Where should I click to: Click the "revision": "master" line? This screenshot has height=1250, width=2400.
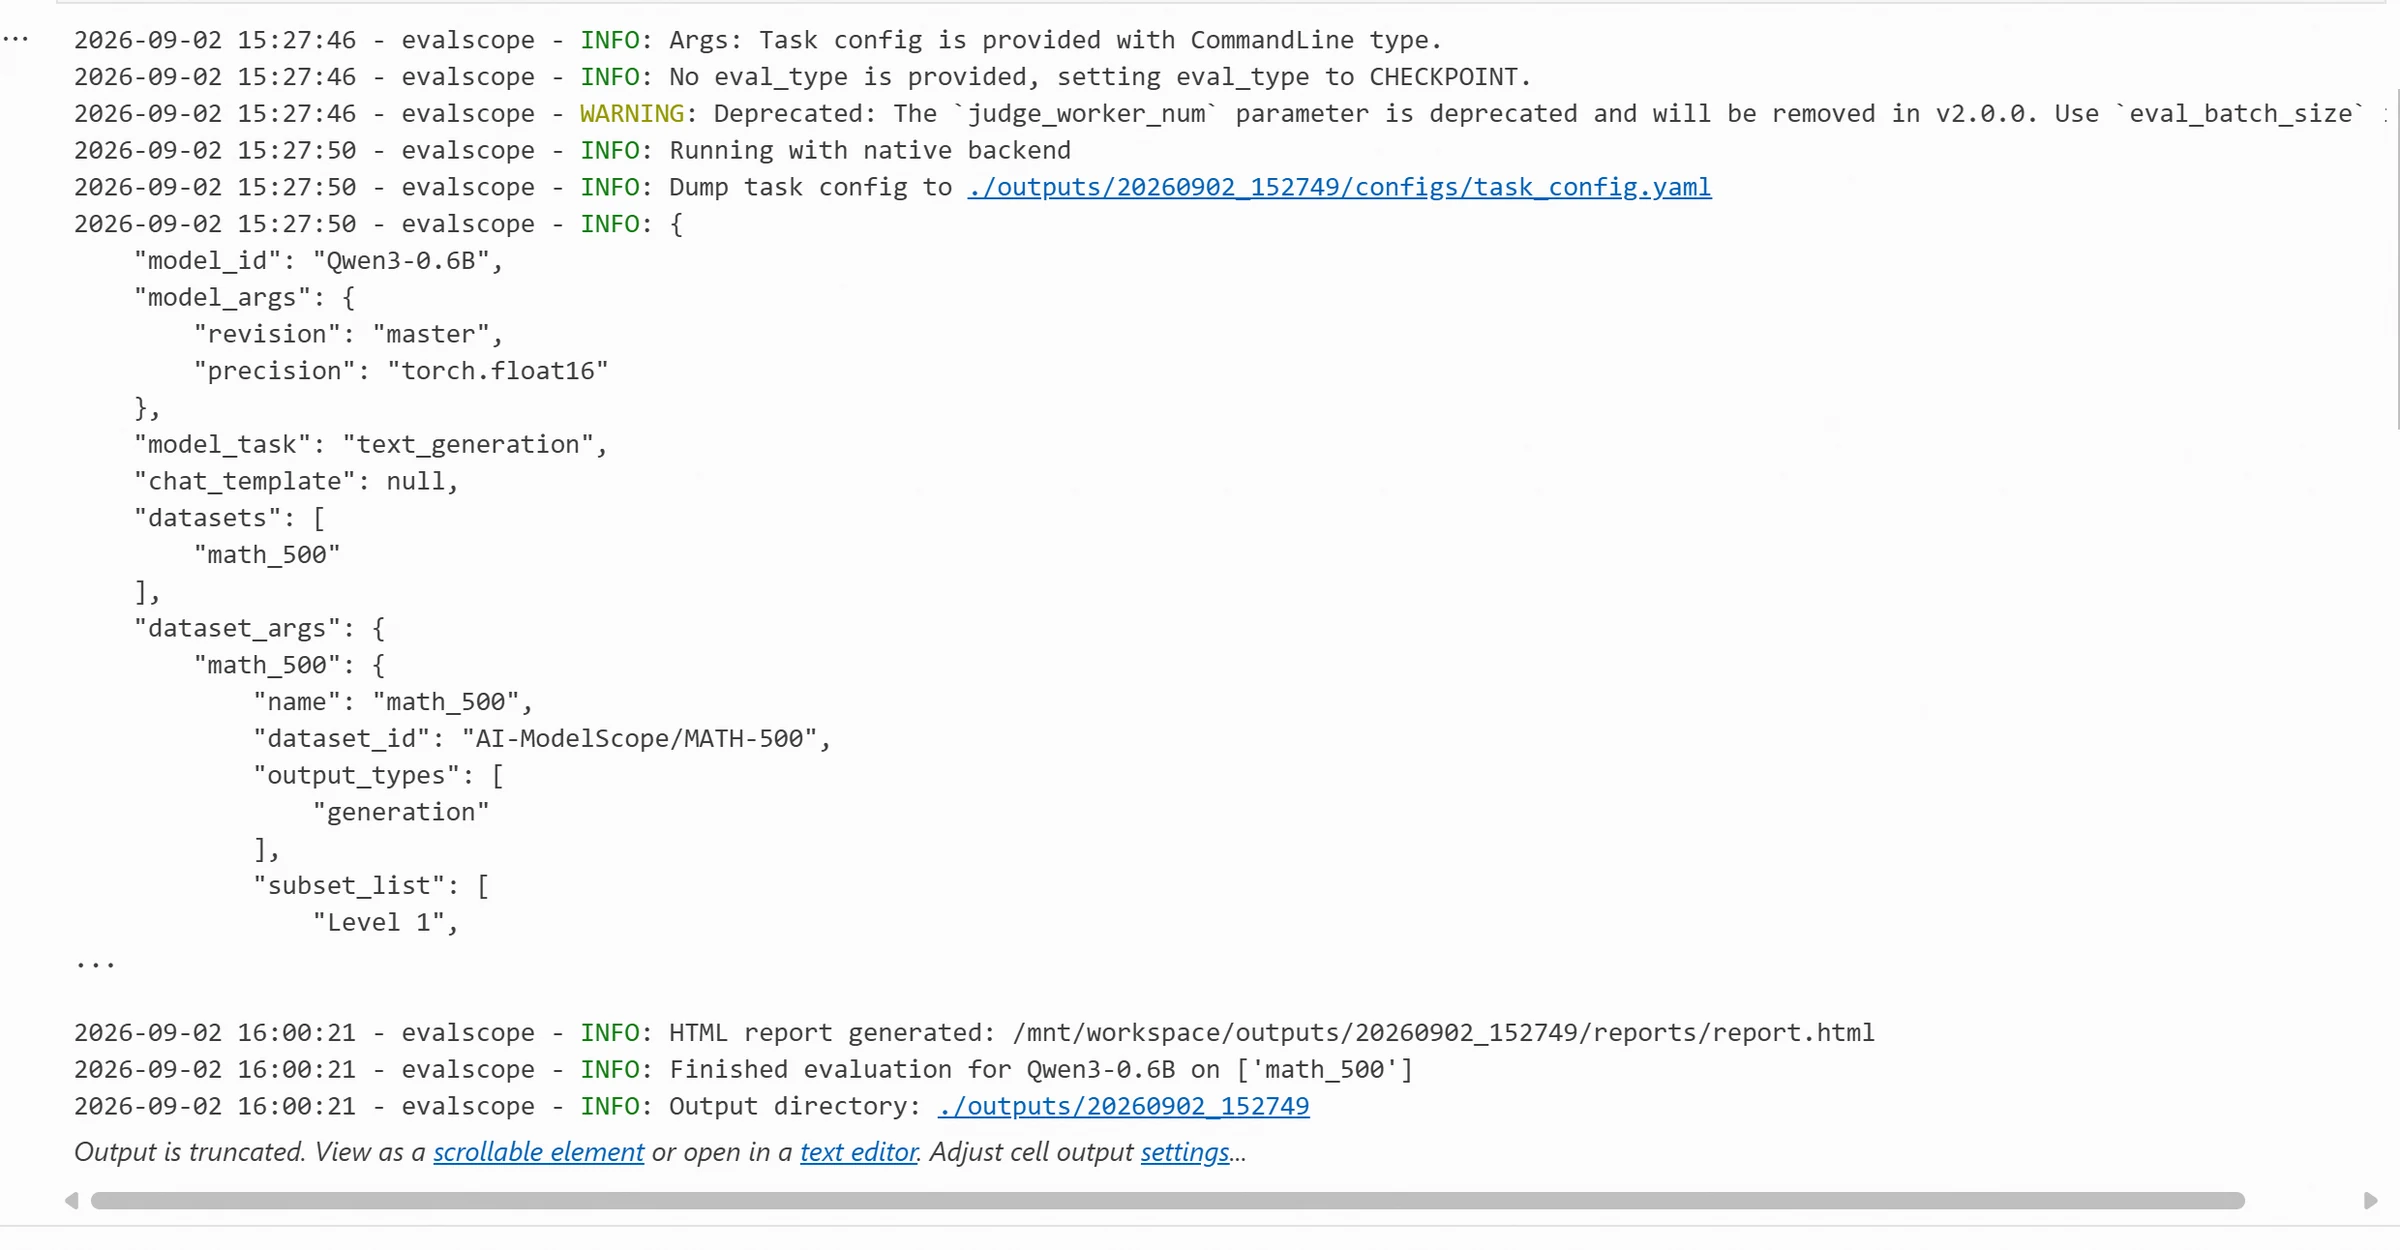pos(348,334)
